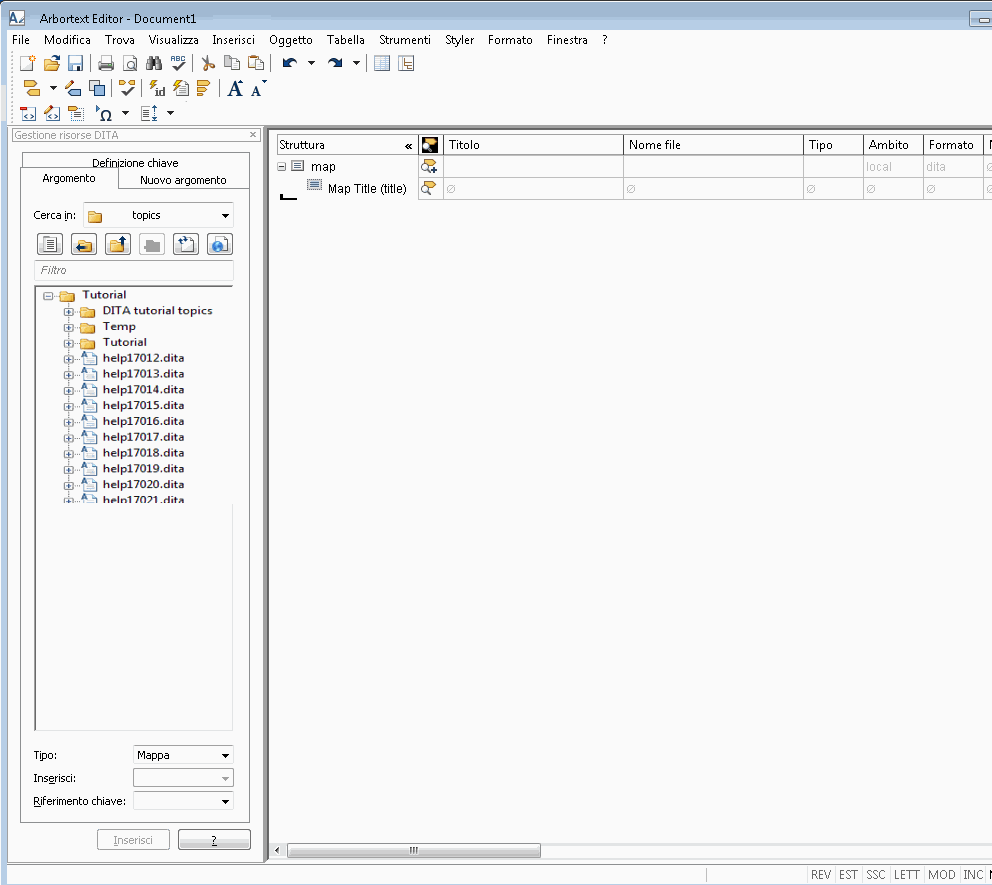Redo the action with the redo arrow
The image size is (992, 885).
335,63
